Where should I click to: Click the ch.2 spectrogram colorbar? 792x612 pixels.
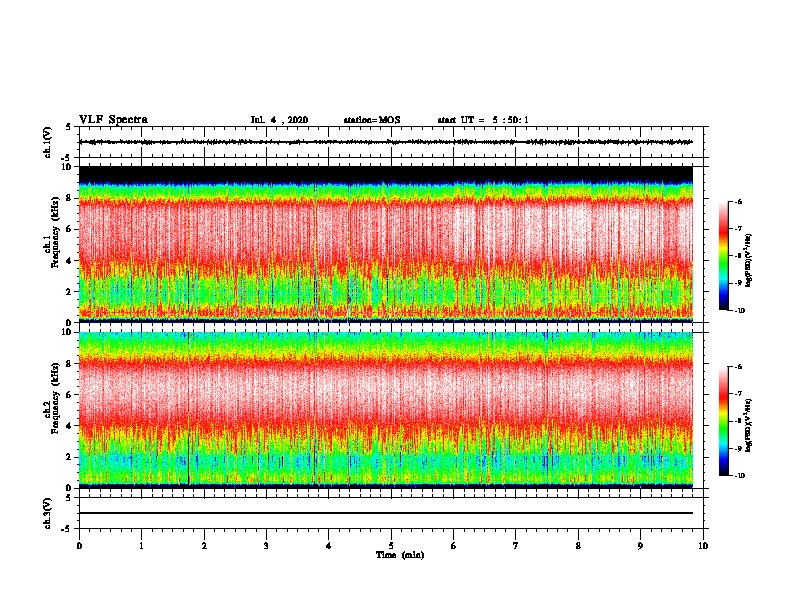pyautogui.click(x=723, y=421)
